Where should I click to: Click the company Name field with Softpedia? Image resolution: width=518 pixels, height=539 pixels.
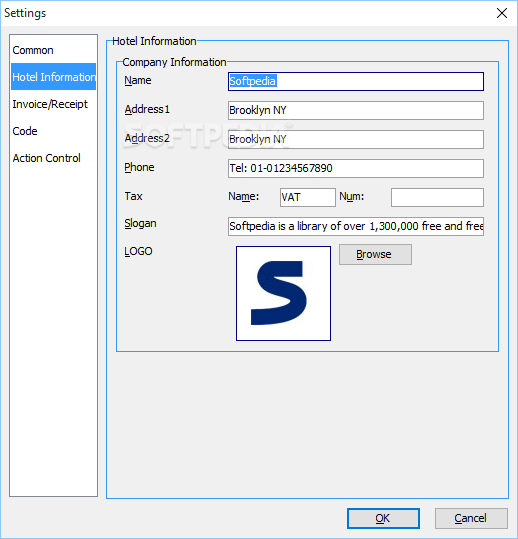356,81
